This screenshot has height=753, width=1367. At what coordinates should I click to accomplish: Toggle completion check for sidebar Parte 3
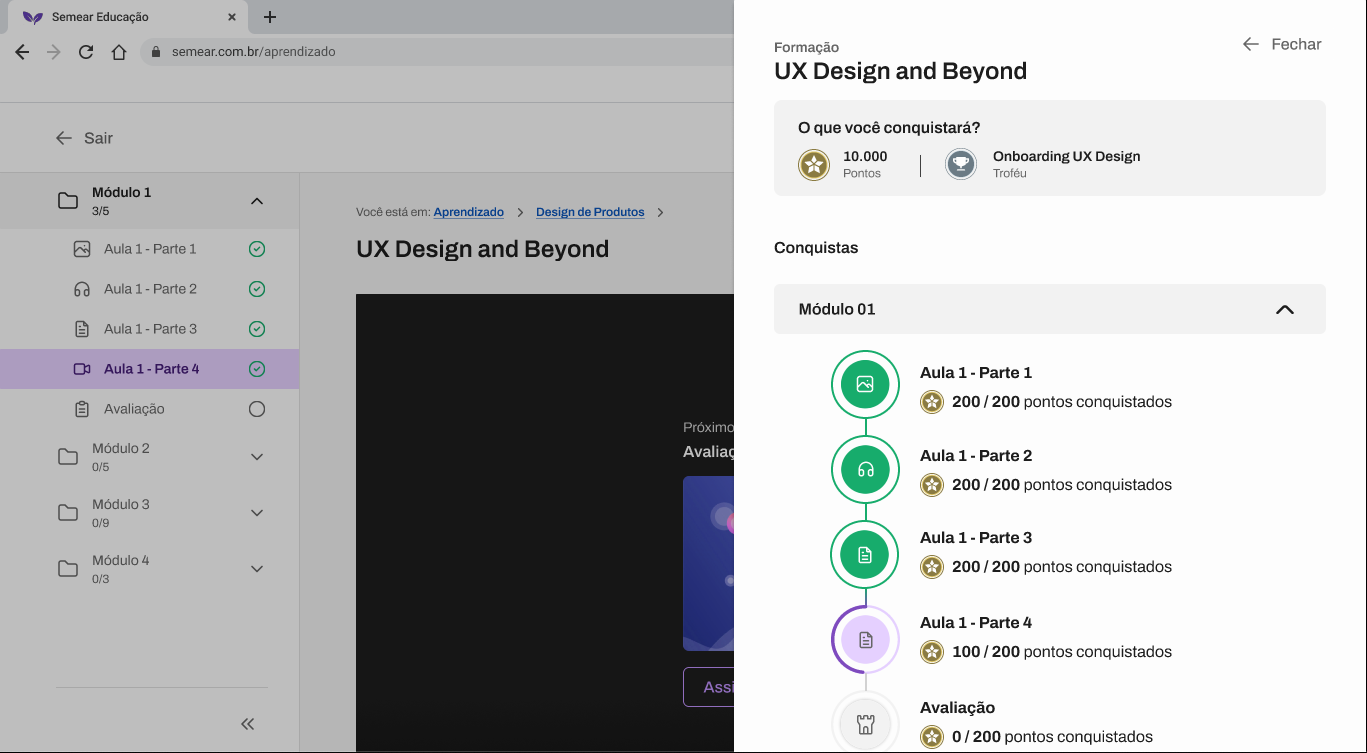click(x=257, y=329)
